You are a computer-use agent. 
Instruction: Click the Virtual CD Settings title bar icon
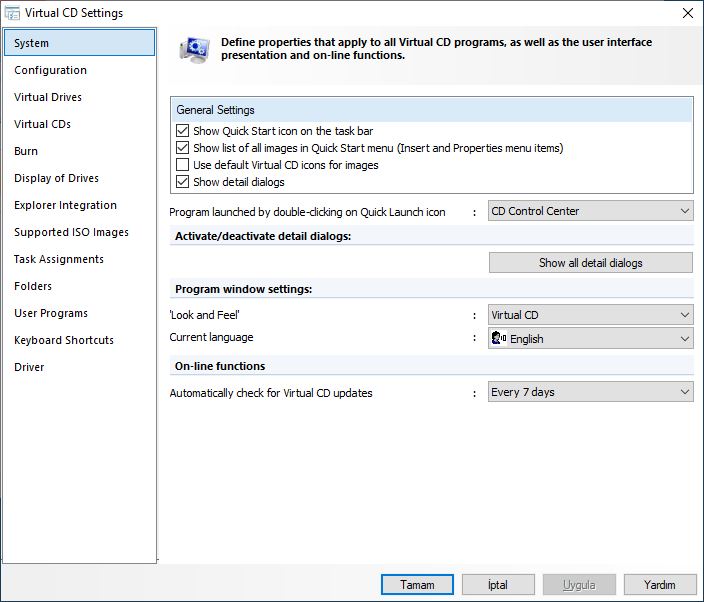click(x=12, y=13)
